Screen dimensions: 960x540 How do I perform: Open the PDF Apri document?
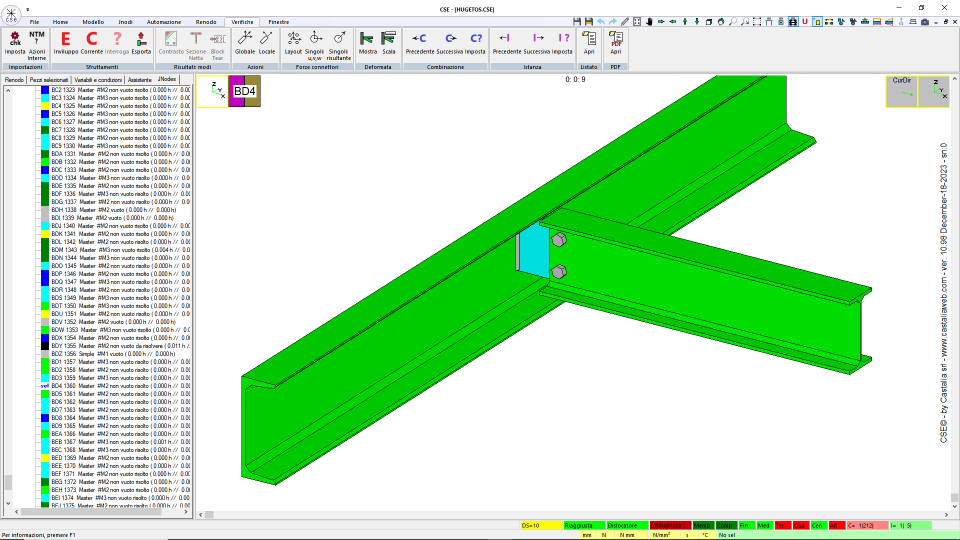pos(616,43)
